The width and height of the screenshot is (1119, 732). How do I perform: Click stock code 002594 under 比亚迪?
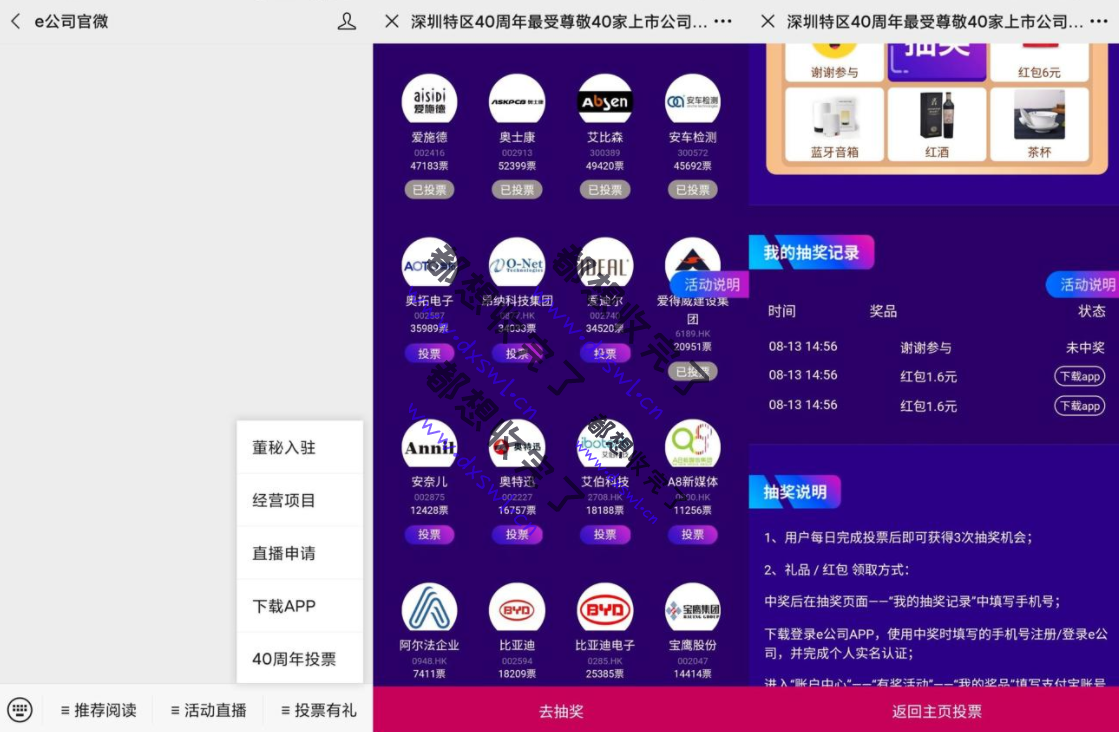click(x=517, y=661)
